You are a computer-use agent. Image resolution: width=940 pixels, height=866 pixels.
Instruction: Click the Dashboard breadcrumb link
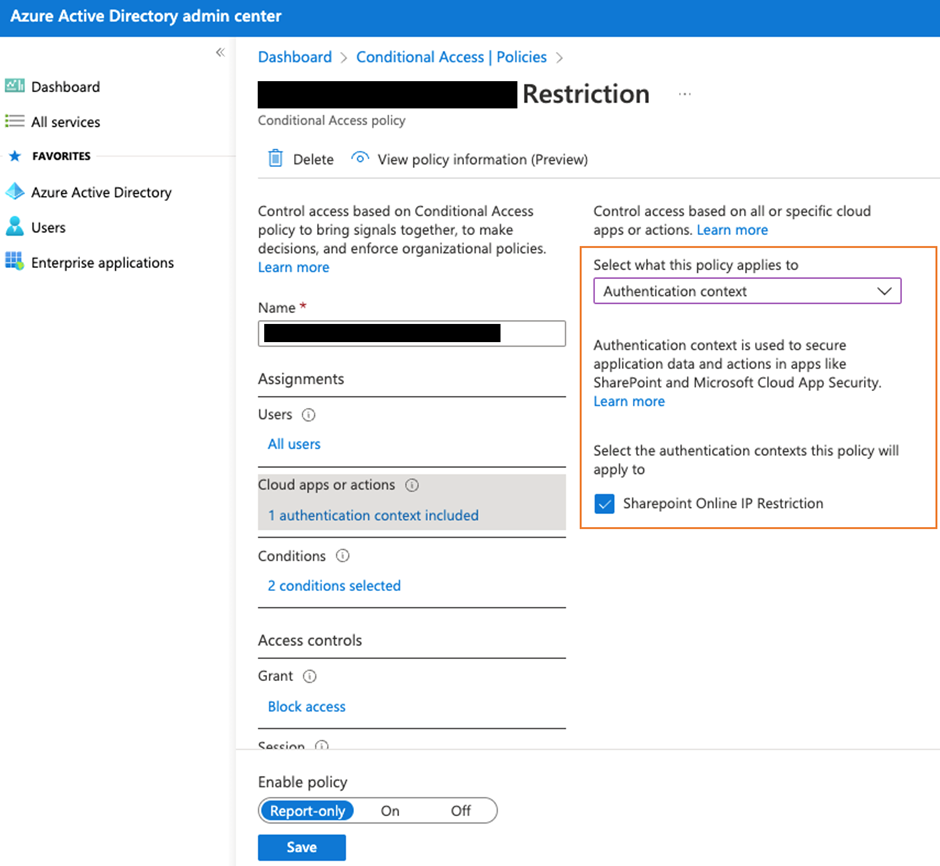click(295, 57)
